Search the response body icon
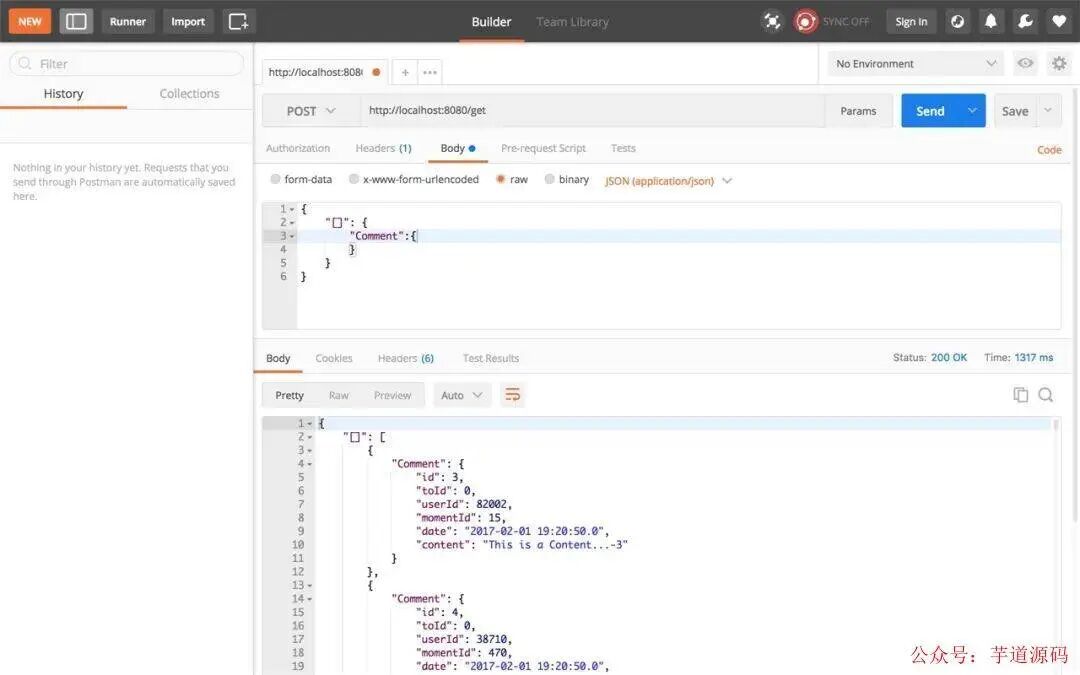The image size is (1080, 675). click(x=1046, y=395)
